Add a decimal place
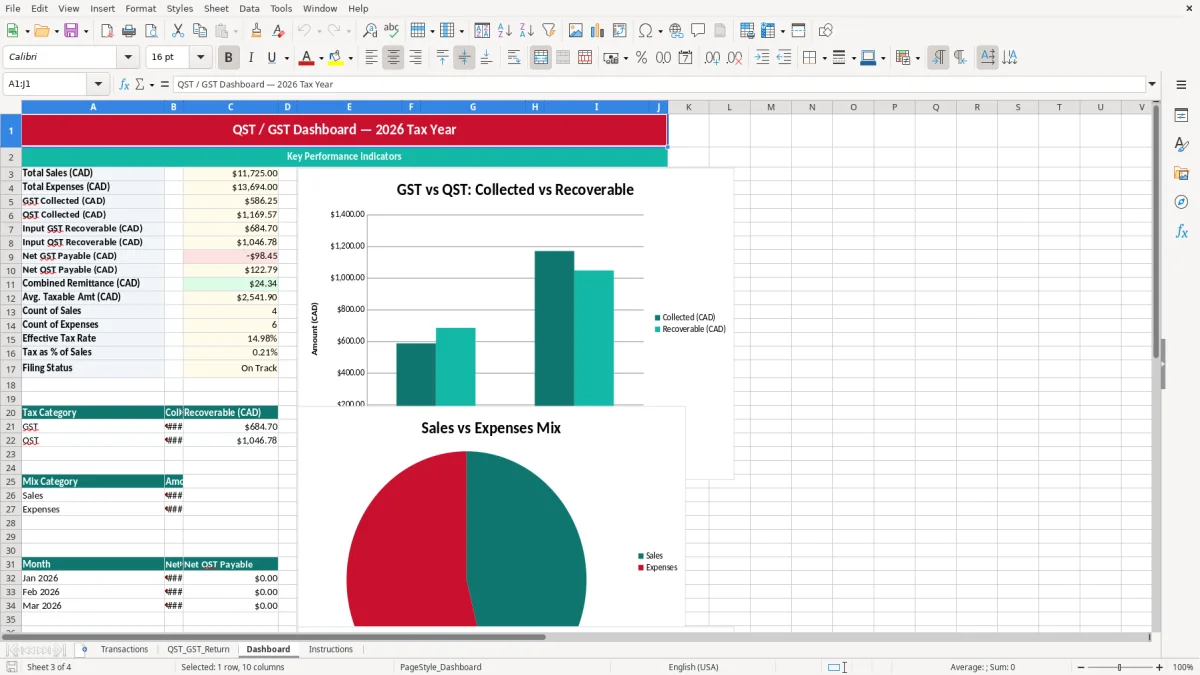Image resolution: width=1200 pixels, height=675 pixels. (x=712, y=58)
